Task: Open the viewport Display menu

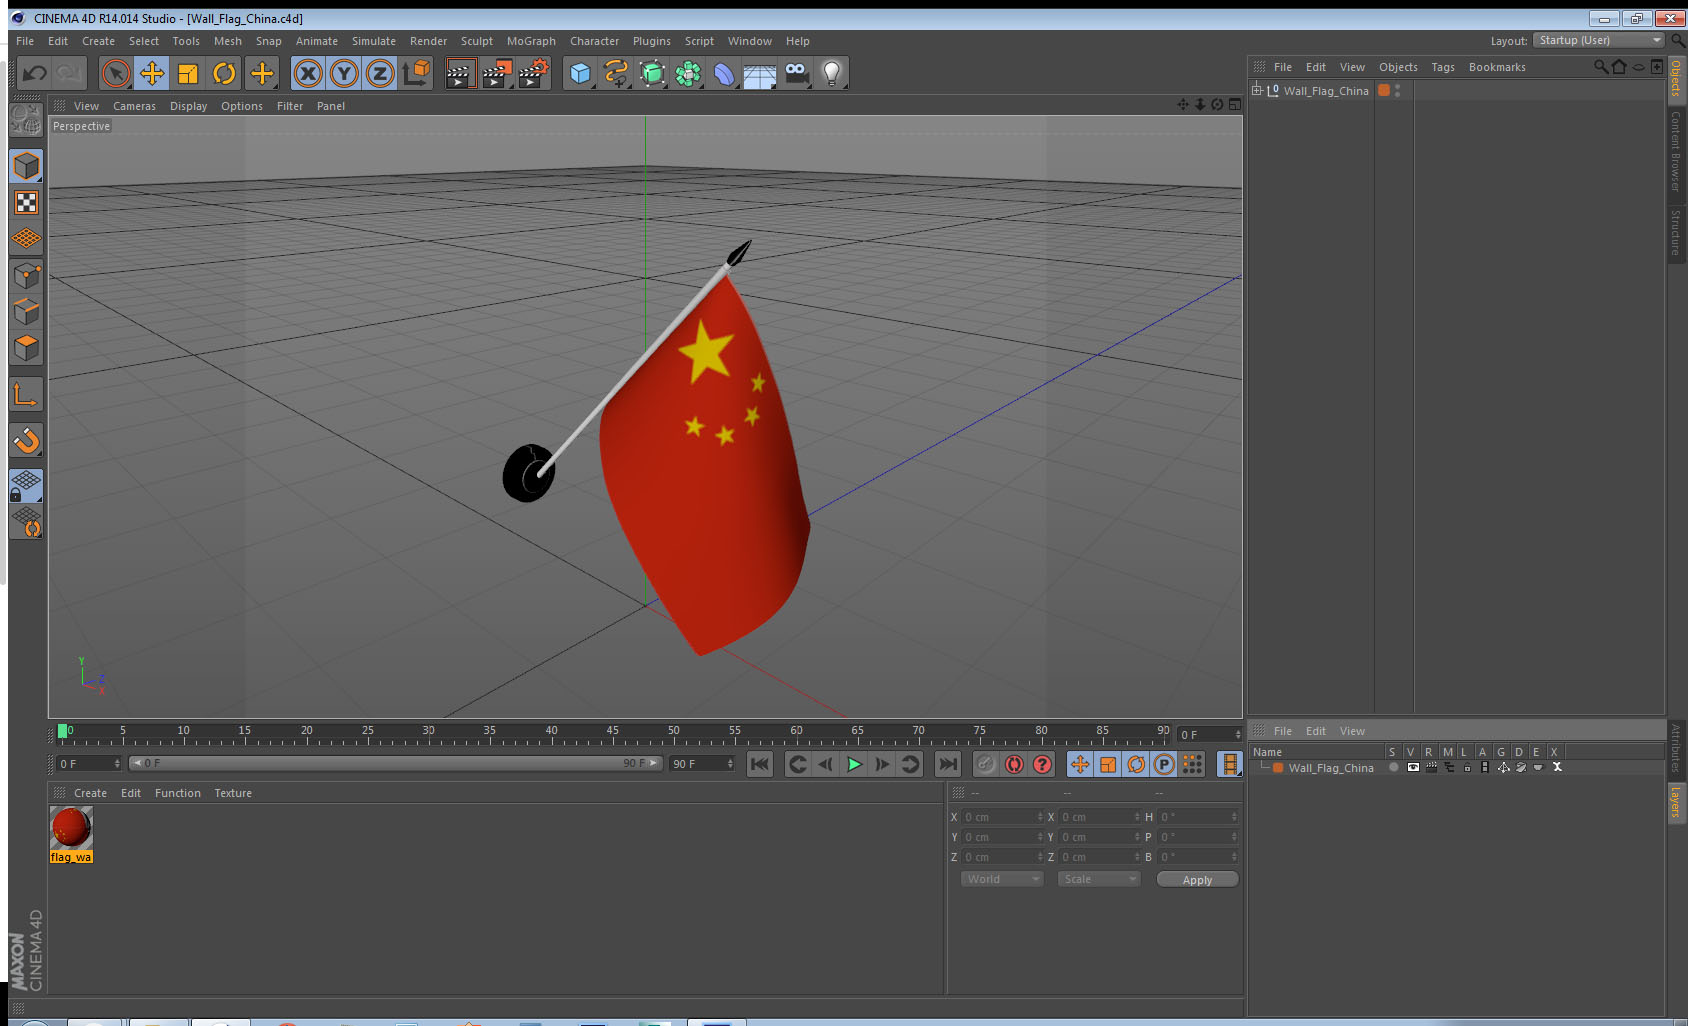Action: (188, 106)
